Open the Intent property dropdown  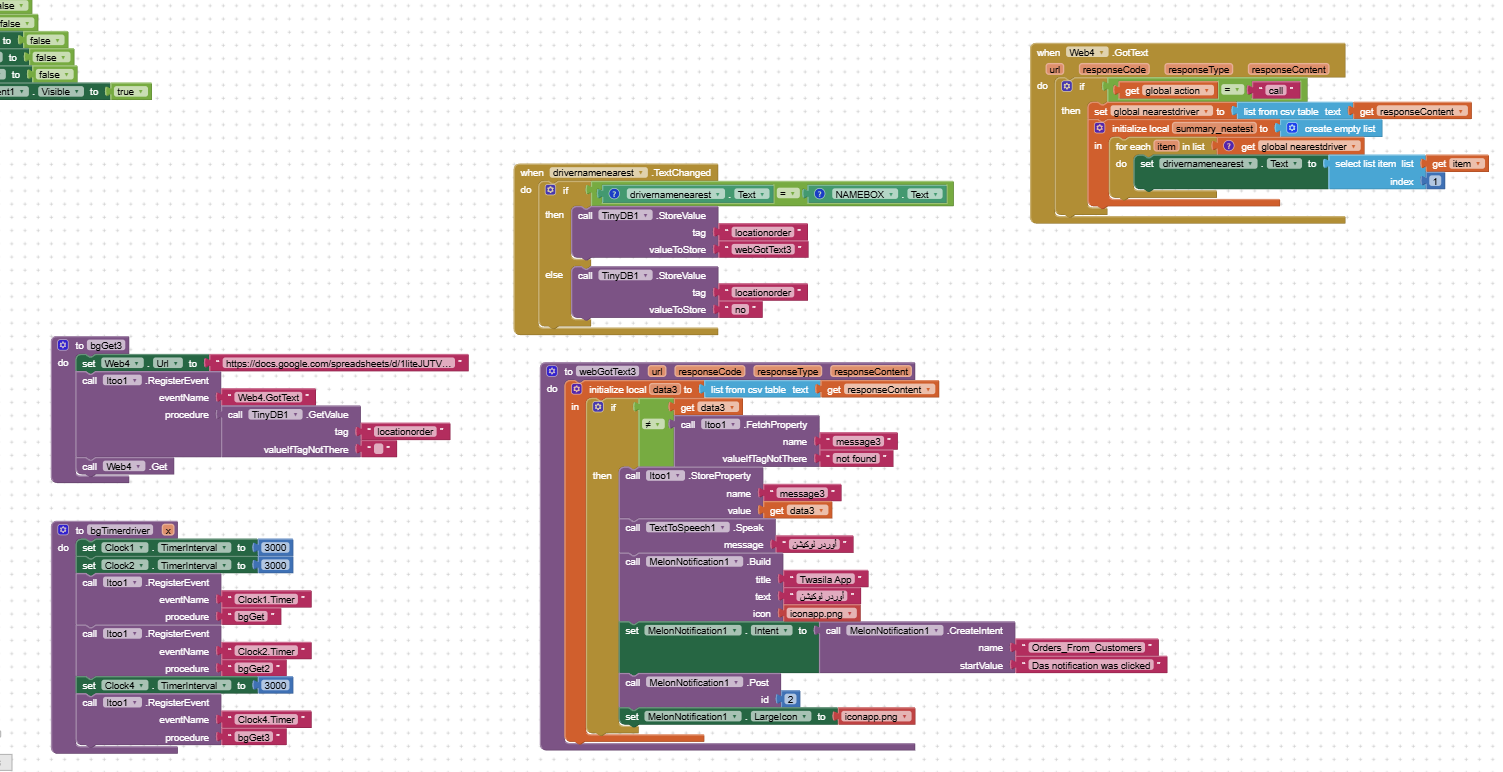pyautogui.click(x=770, y=631)
